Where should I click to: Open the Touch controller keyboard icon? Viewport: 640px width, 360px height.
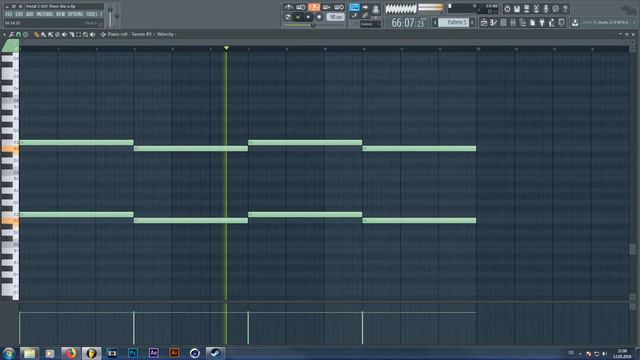point(562,22)
